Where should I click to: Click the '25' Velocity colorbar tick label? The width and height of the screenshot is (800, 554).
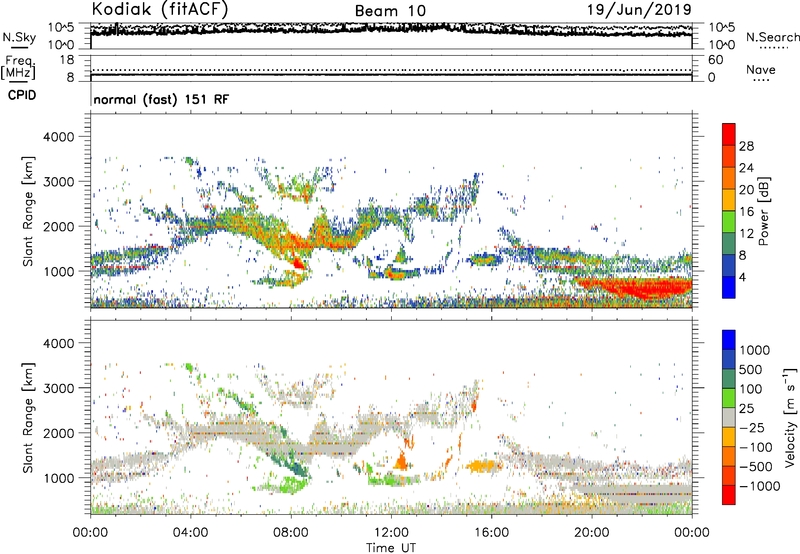tap(746, 409)
